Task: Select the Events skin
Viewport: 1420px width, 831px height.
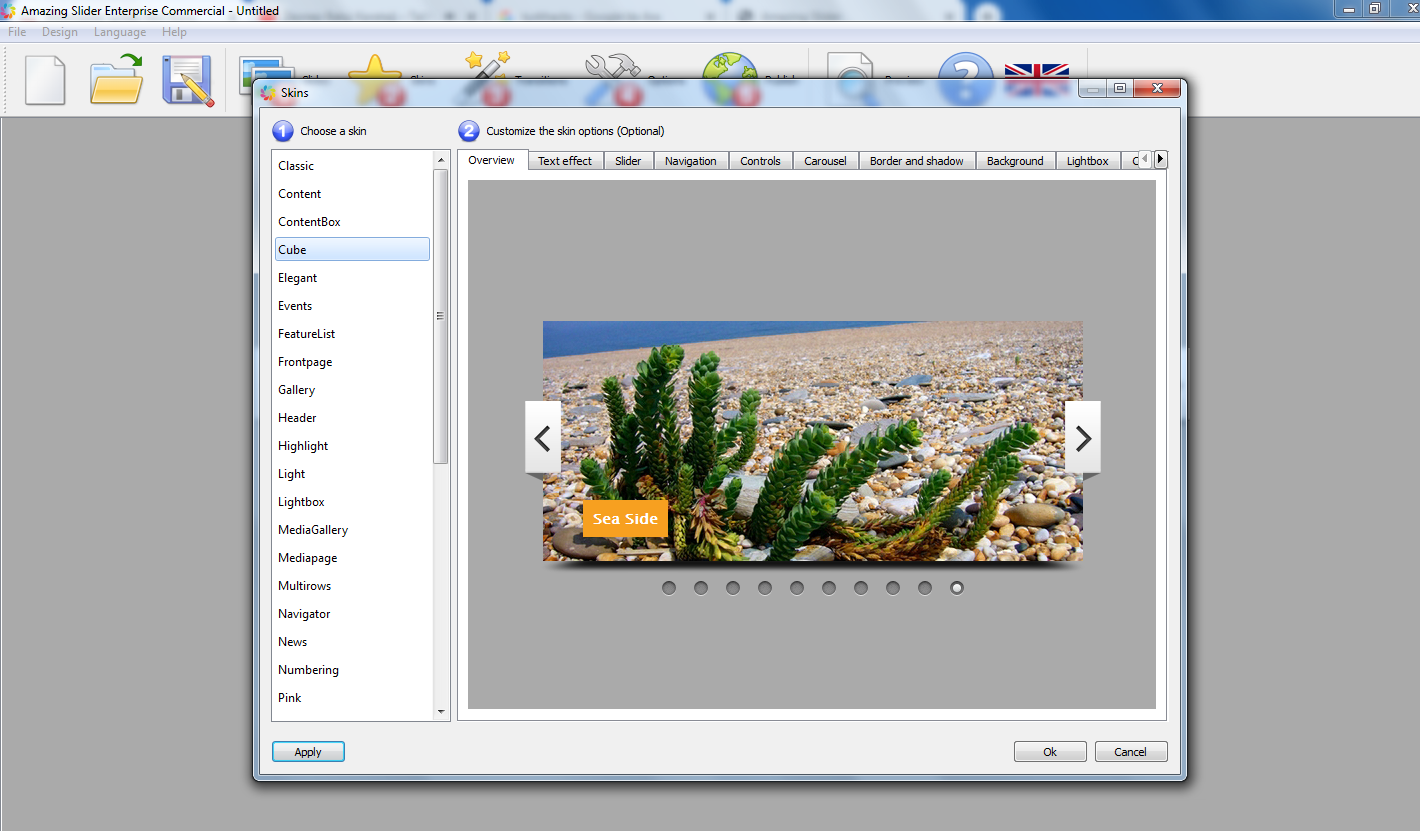Action: [x=353, y=306]
